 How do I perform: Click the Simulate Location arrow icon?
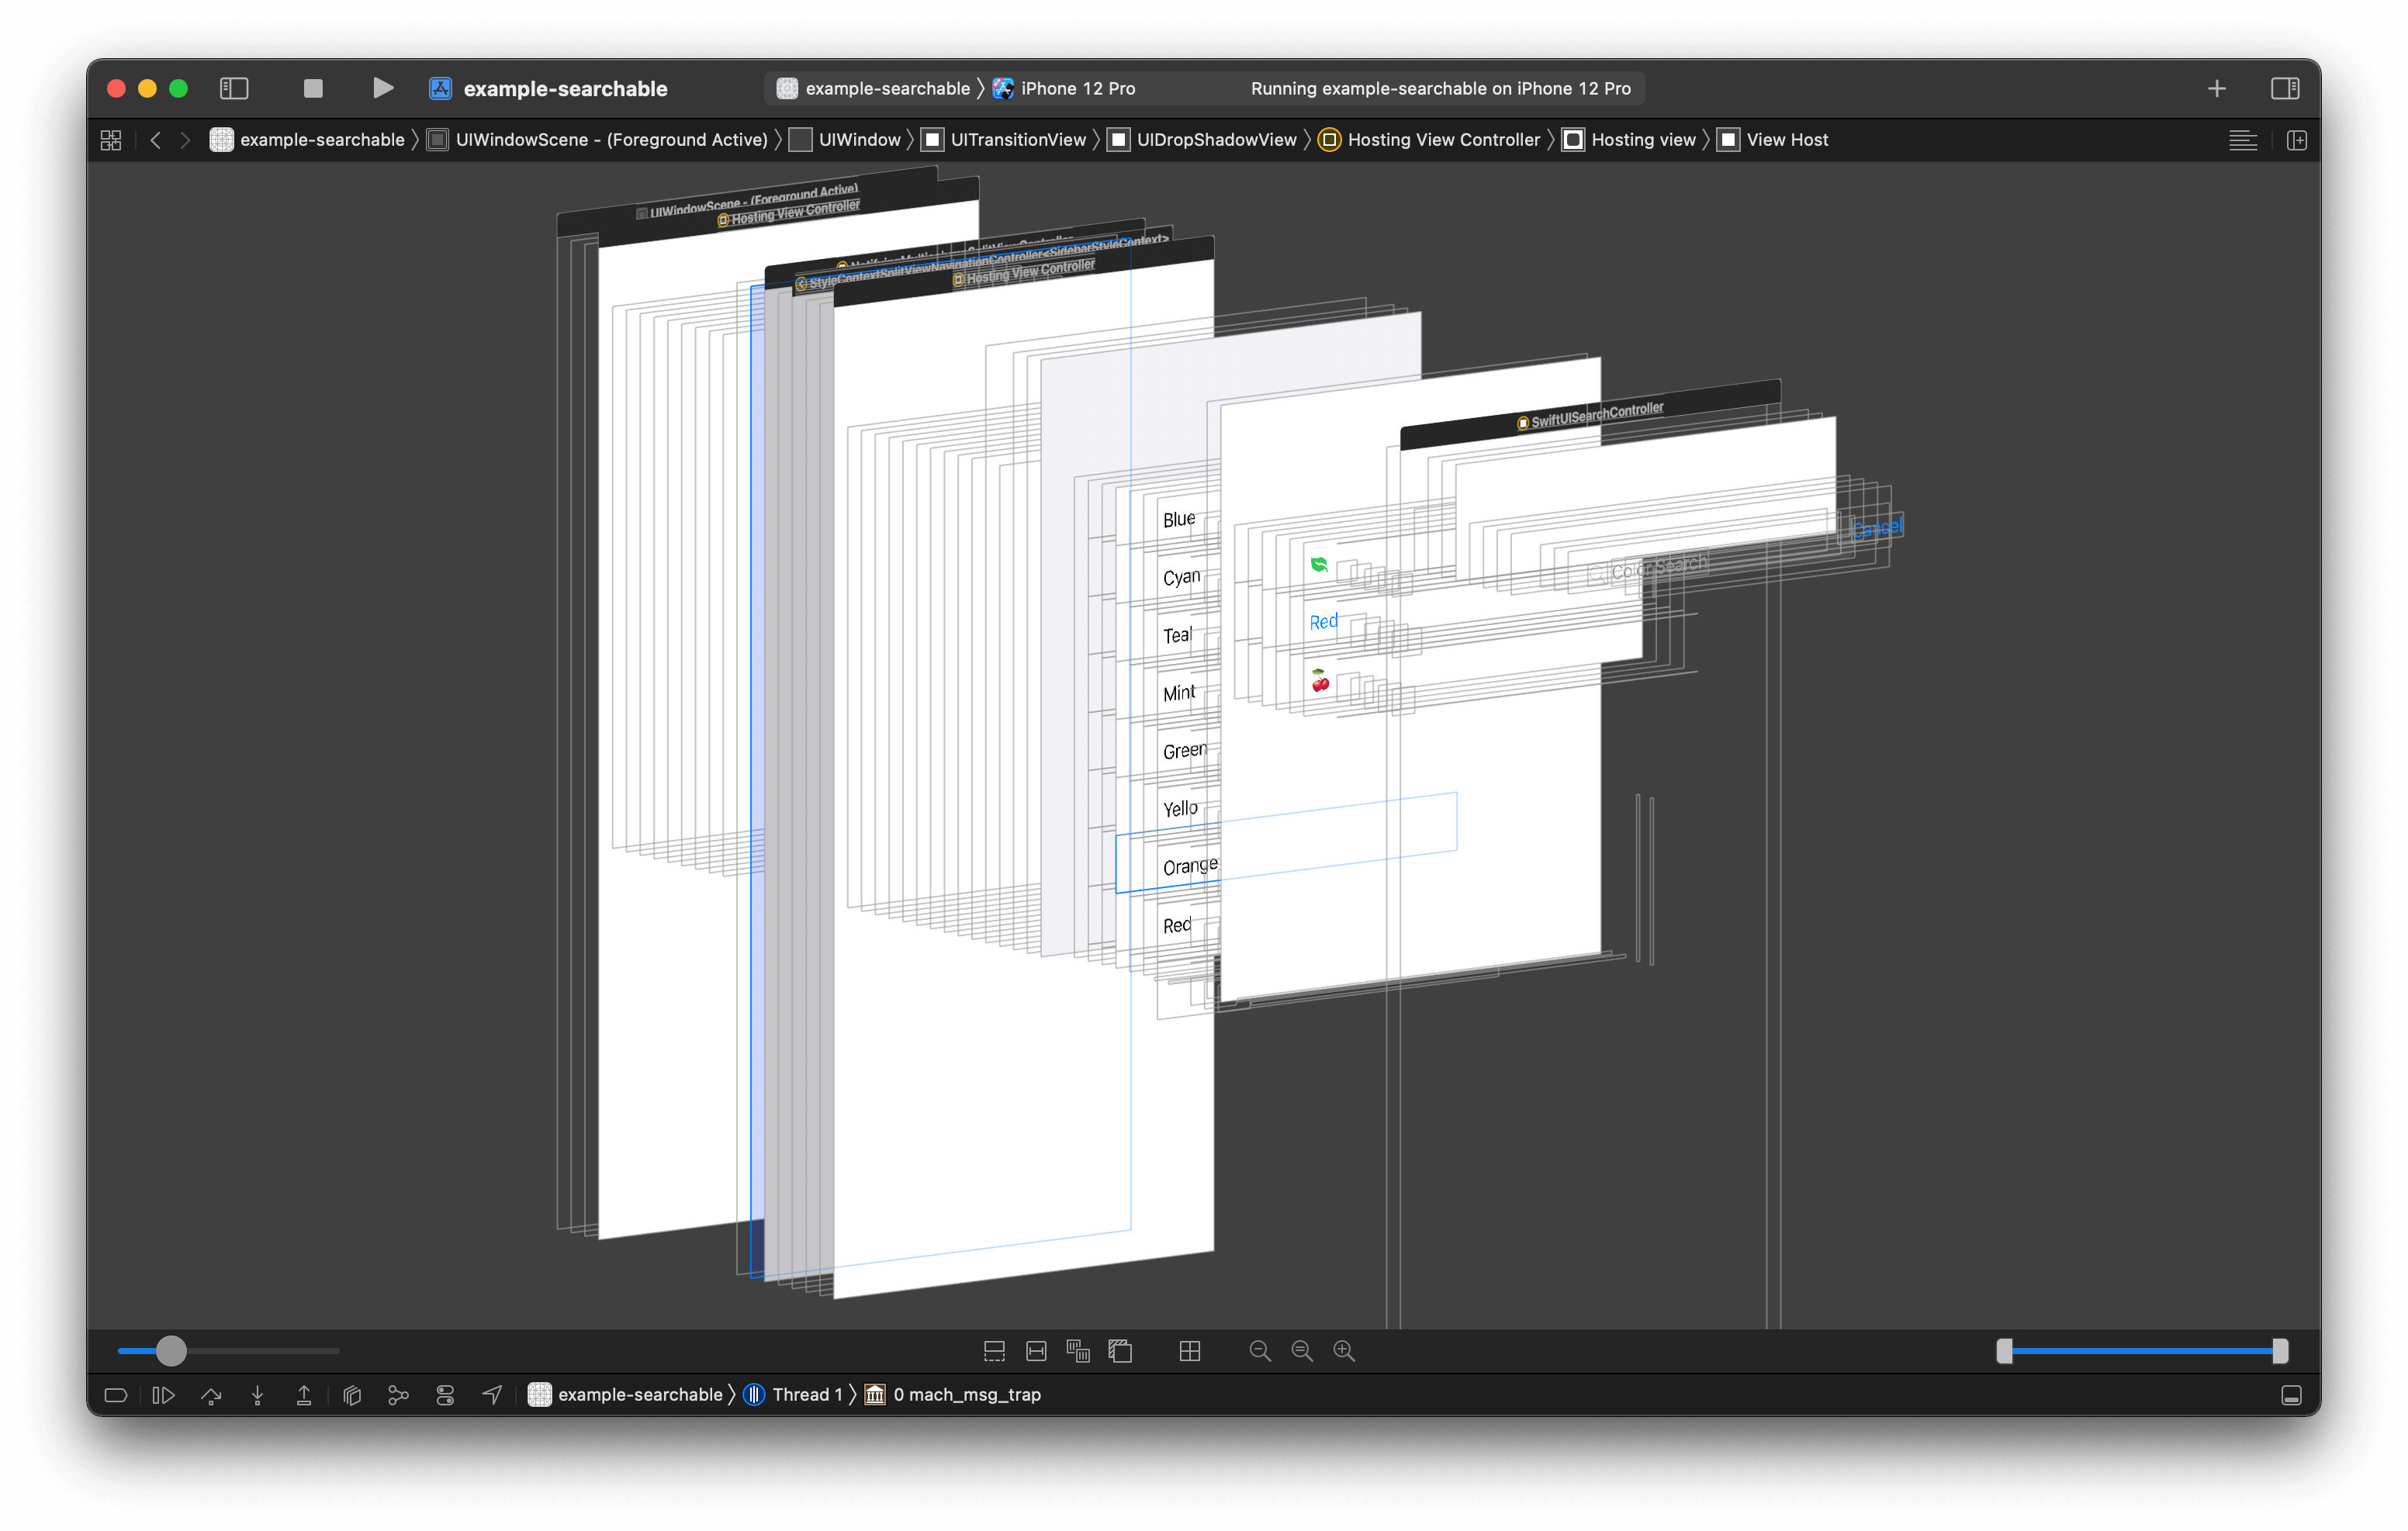click(x=492, y=1395)
